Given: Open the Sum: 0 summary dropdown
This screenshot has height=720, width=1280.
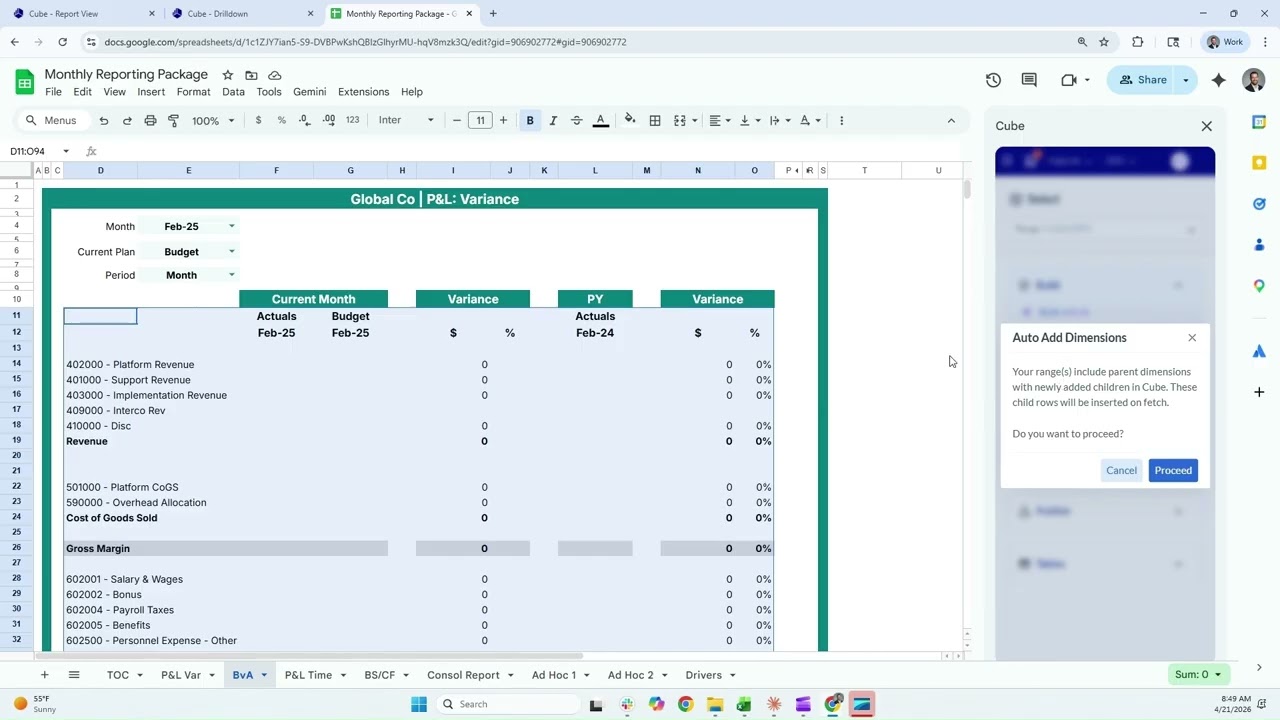Looking at the screenshot, I should click(x=1198, y=675).
